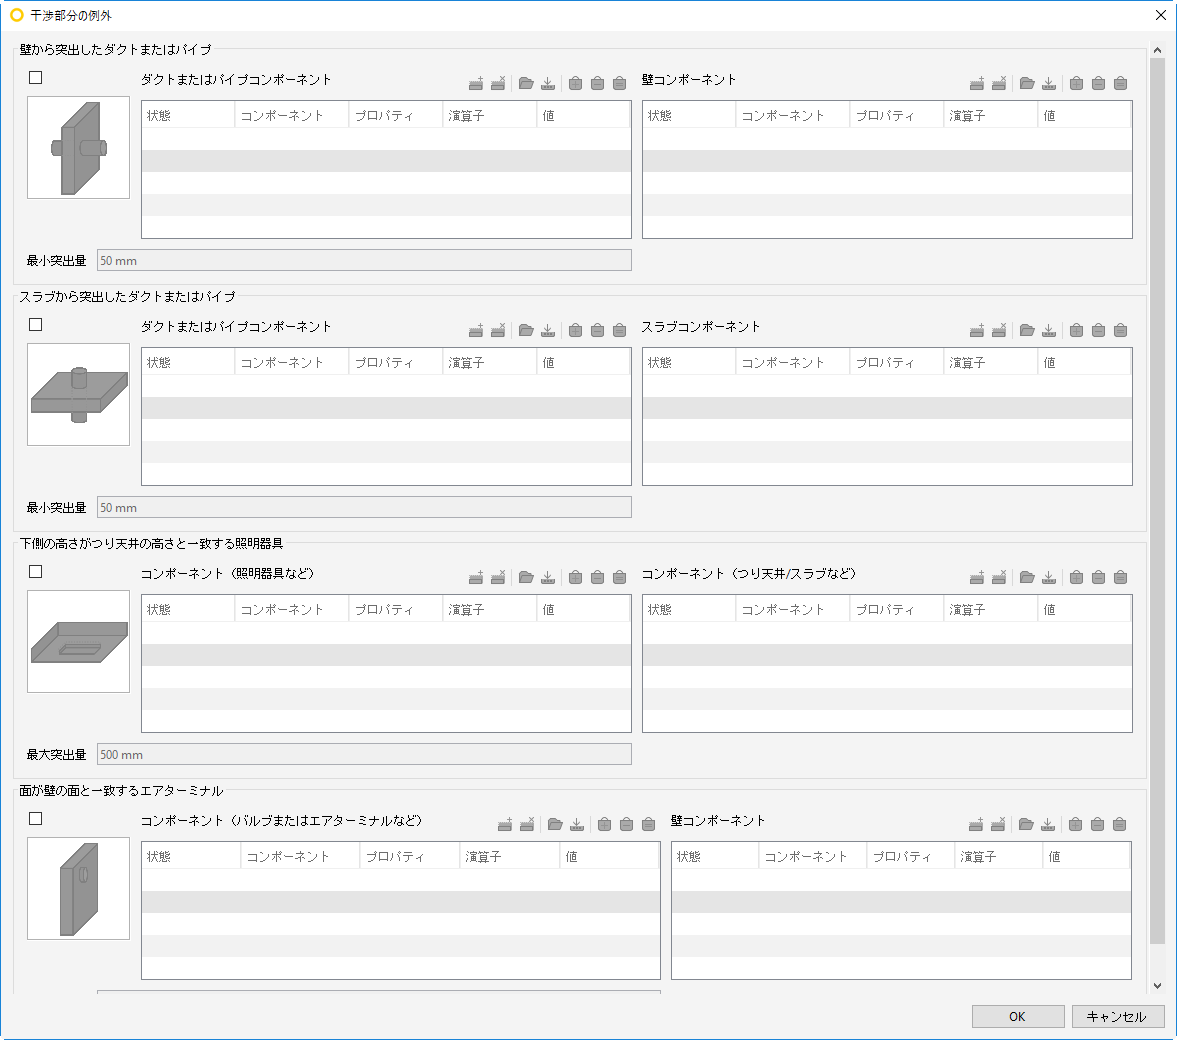Open folder icon for コンポーネント（照明器具など）
Screen dimensions: 1177x1040
[526, 577]
